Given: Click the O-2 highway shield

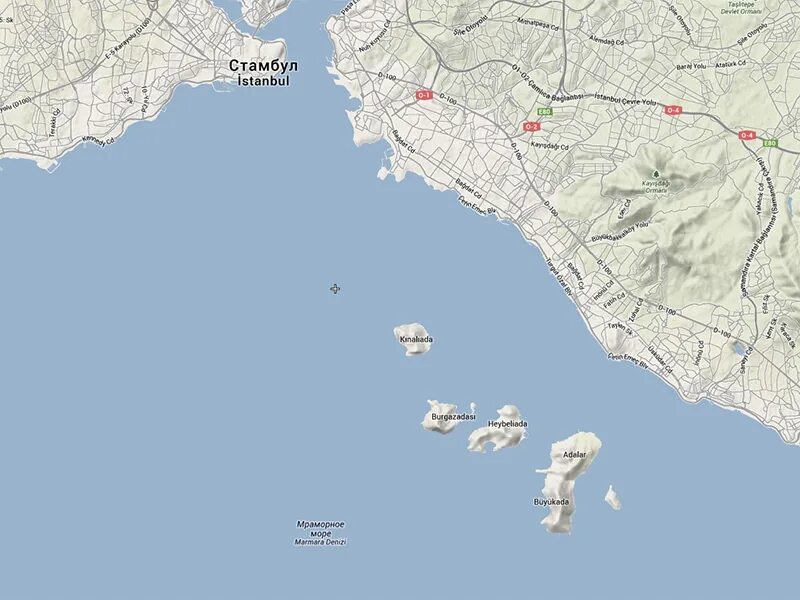Looking at the screenshot, I should click(531, 126).
